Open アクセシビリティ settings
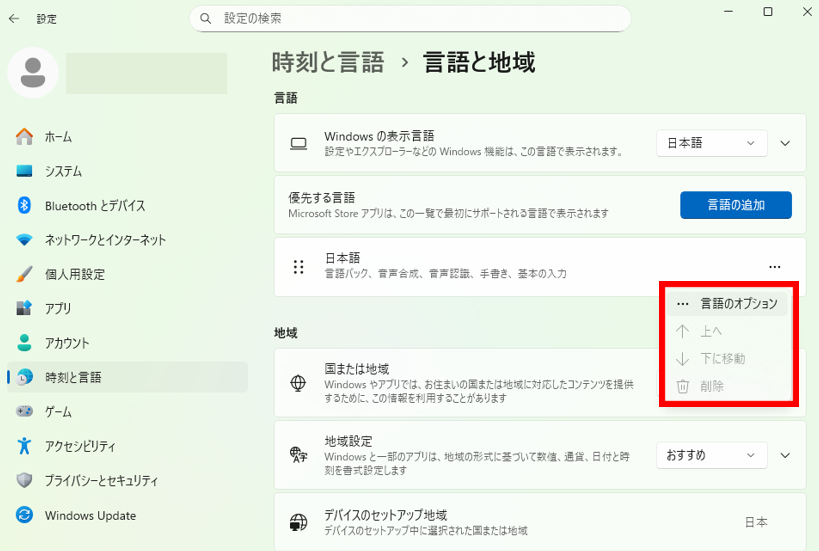The height and width of the screenshot is (551, 819). 80,446
